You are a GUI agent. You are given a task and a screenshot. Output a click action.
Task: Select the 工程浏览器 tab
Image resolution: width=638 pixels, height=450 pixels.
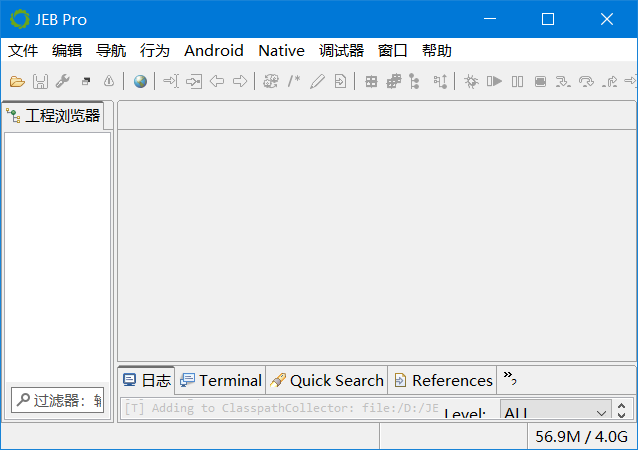(x=53, y=116)
